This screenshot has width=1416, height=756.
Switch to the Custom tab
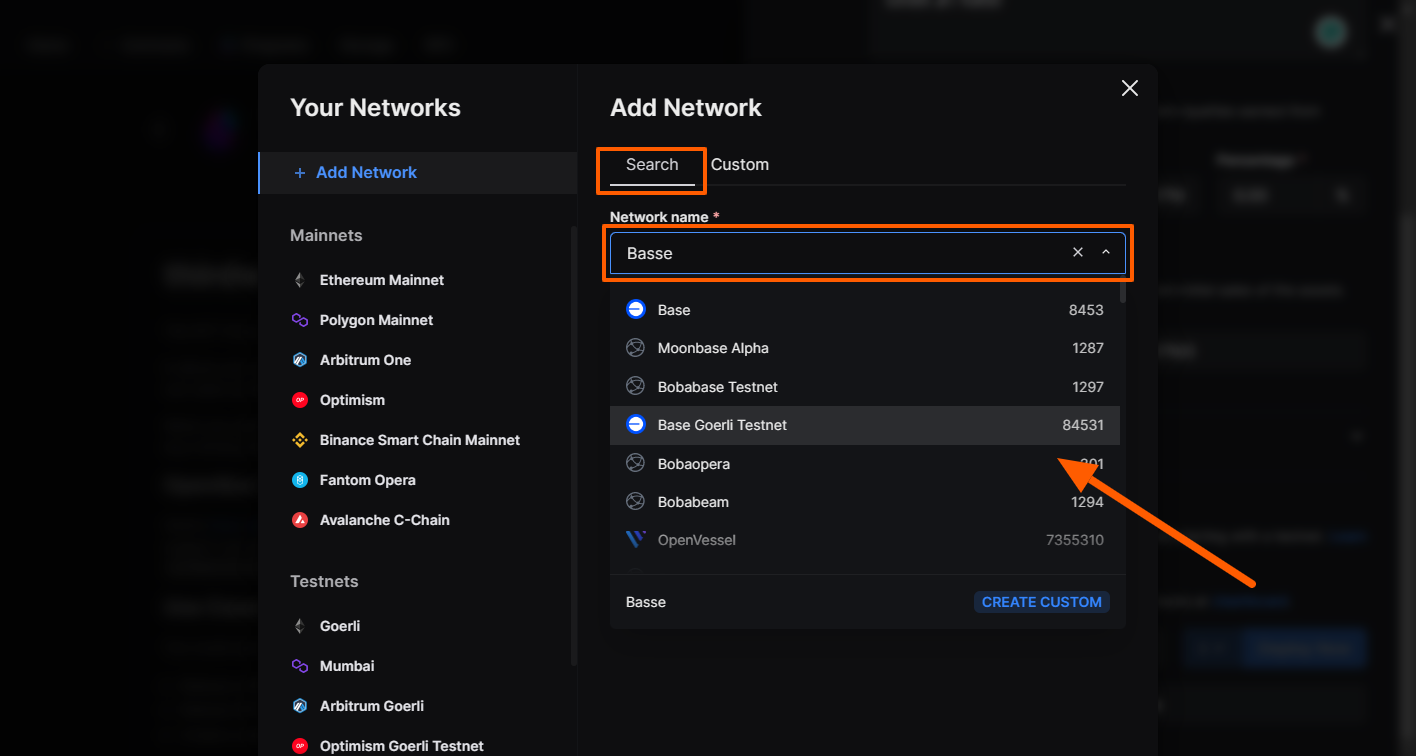(x=740, y=165)
